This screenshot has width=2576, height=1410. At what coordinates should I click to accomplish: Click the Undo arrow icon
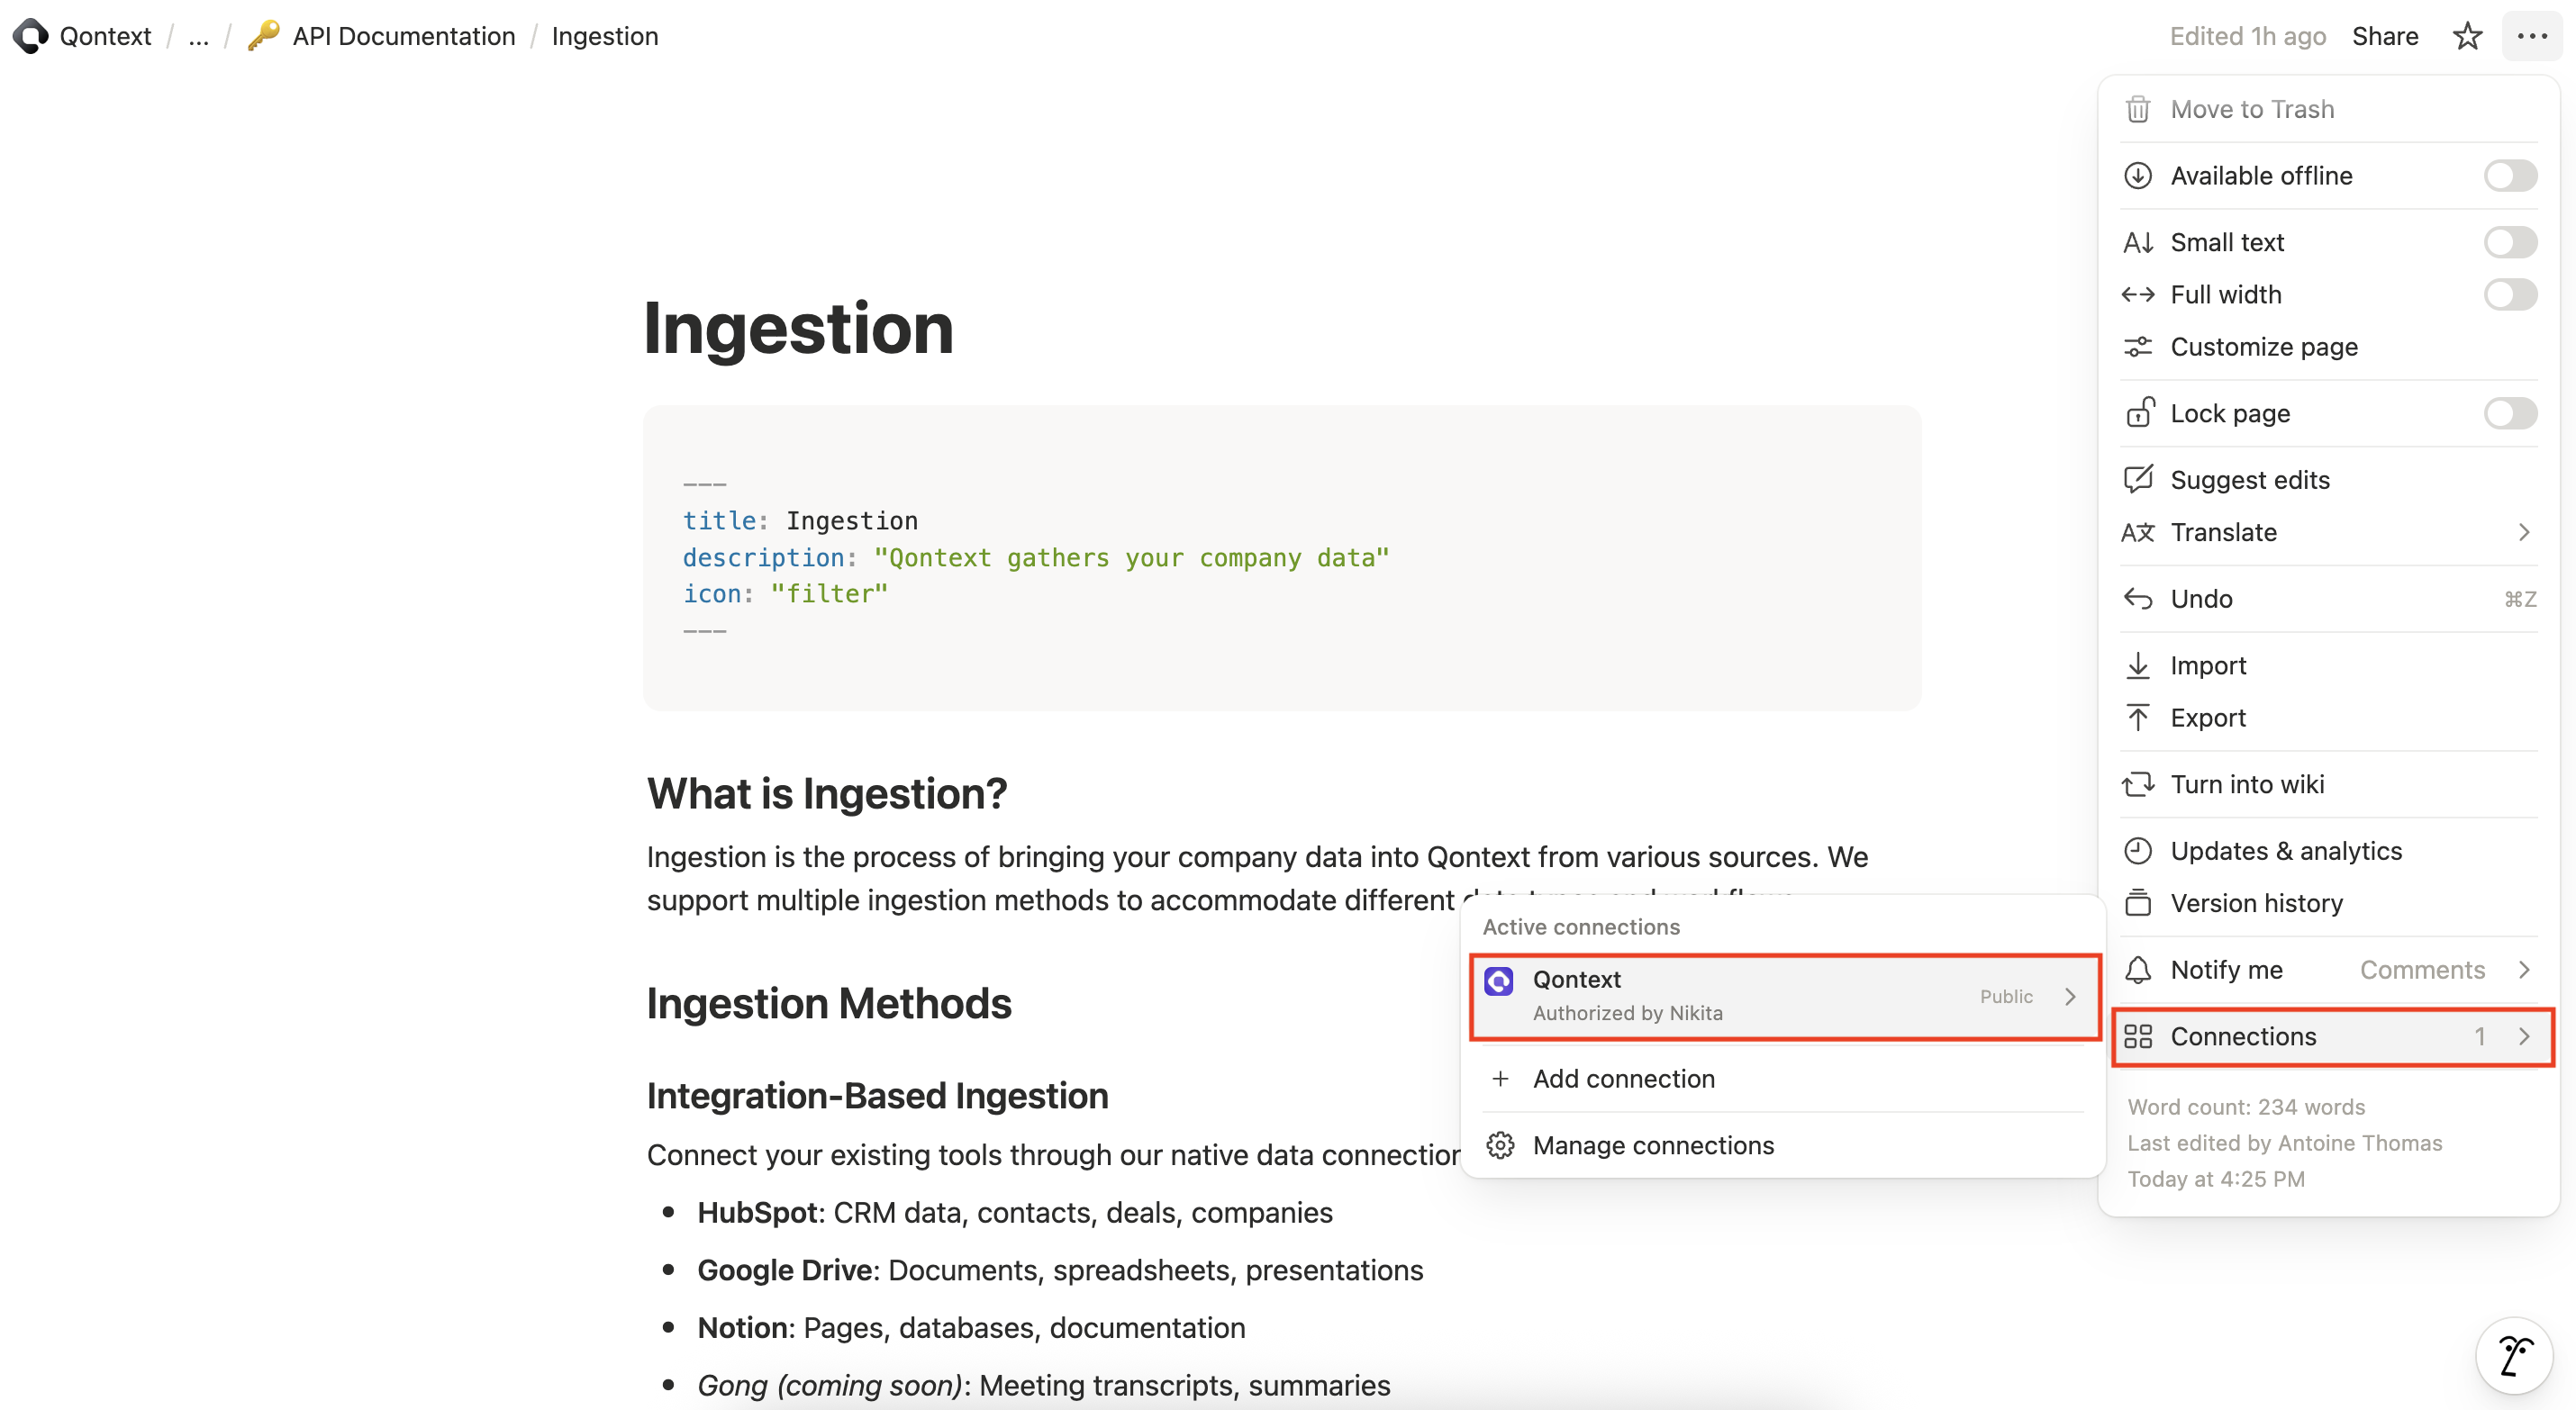pyautogui.click(x=2139, y=598)
